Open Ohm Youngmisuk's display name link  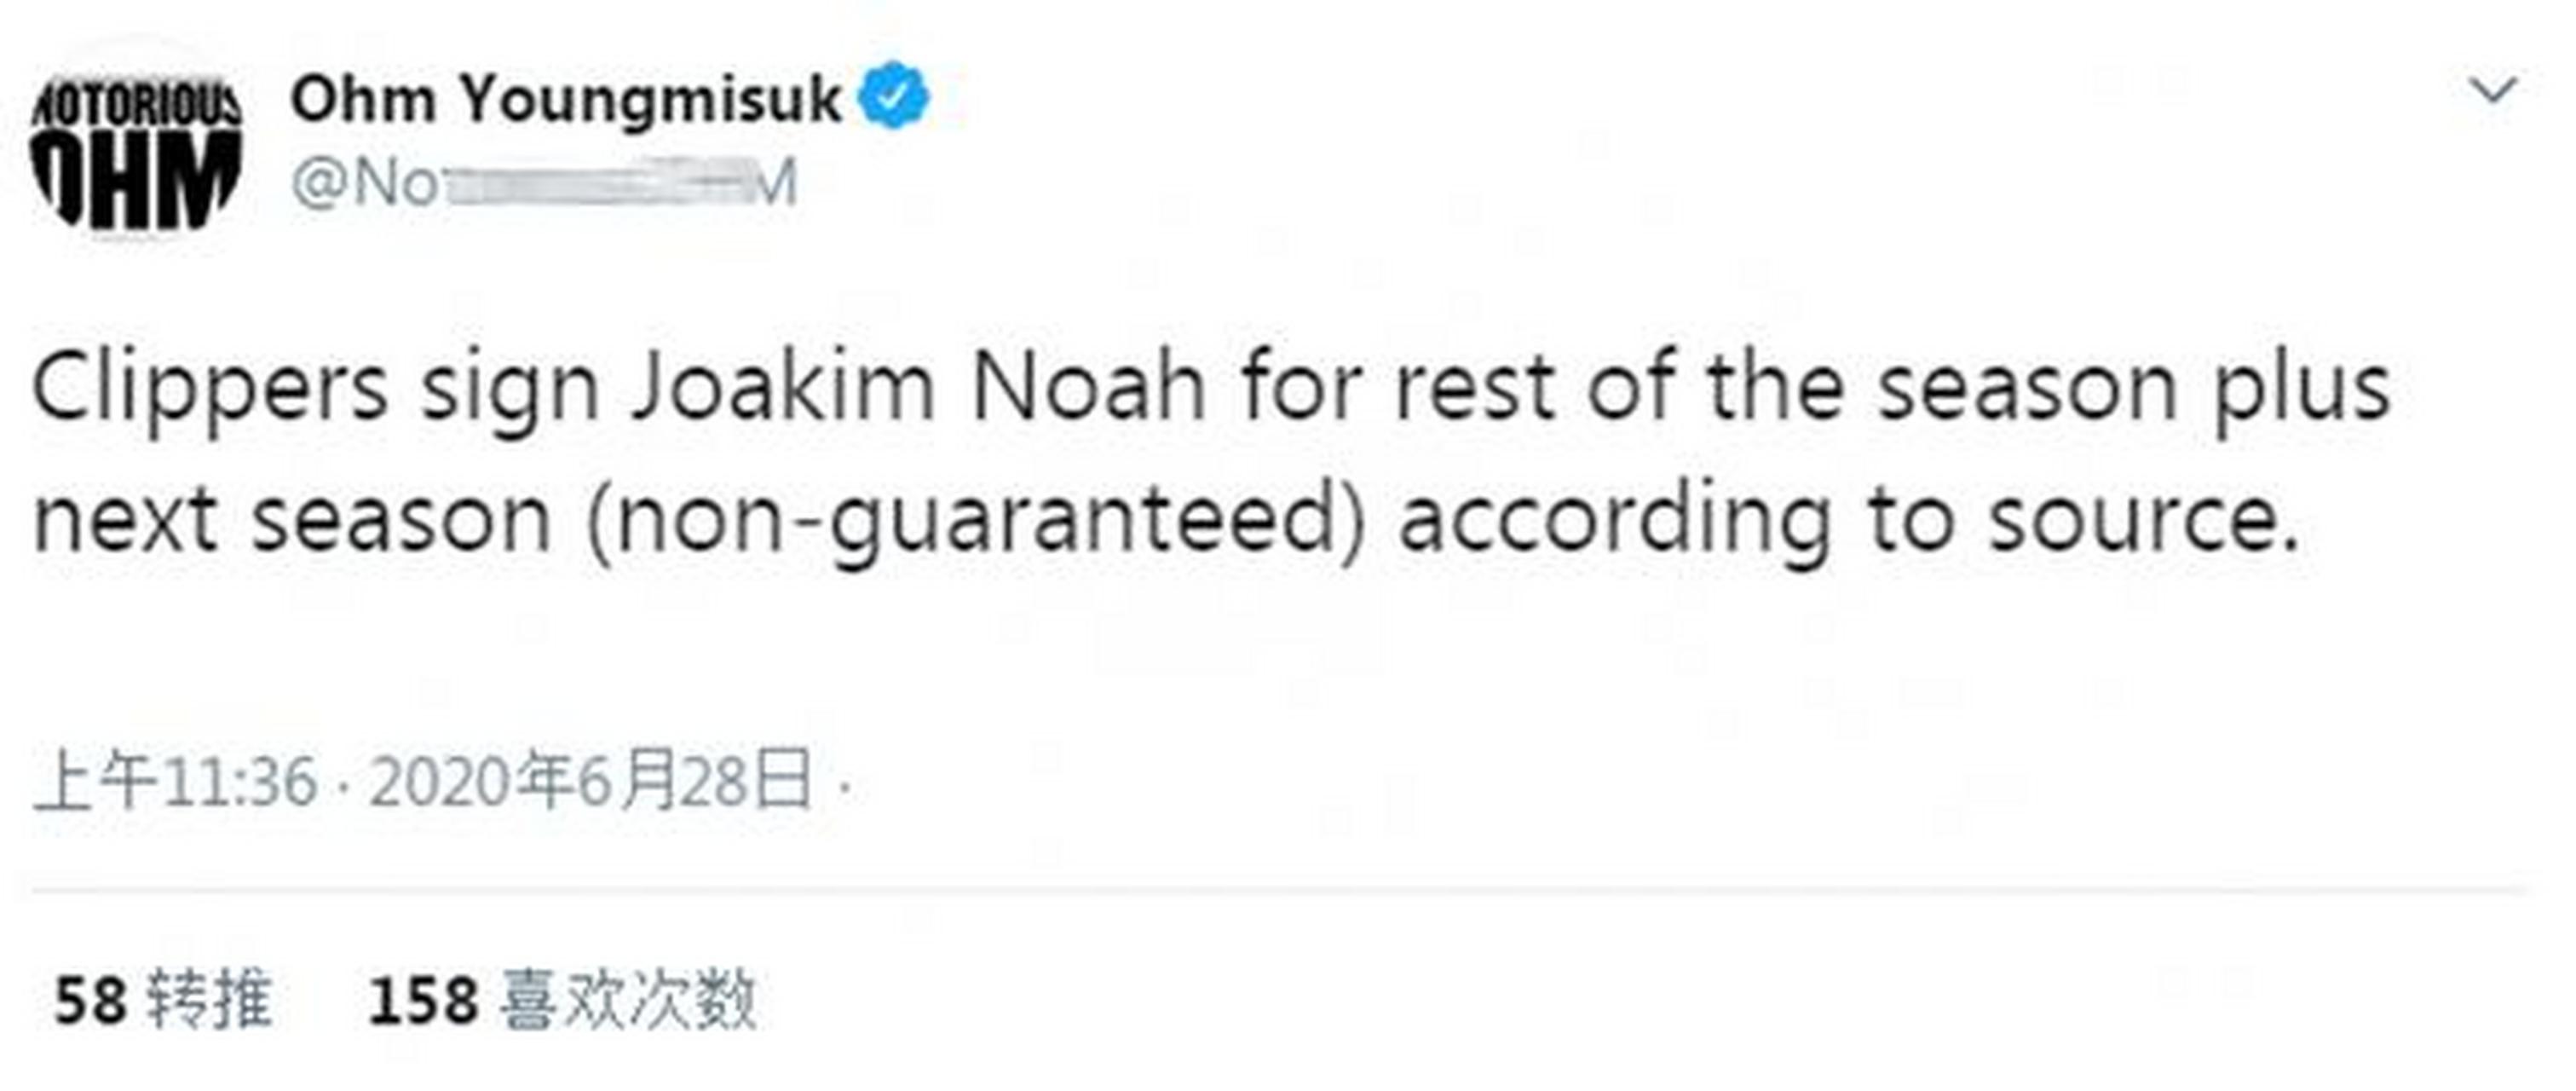[x=565, y=99]
